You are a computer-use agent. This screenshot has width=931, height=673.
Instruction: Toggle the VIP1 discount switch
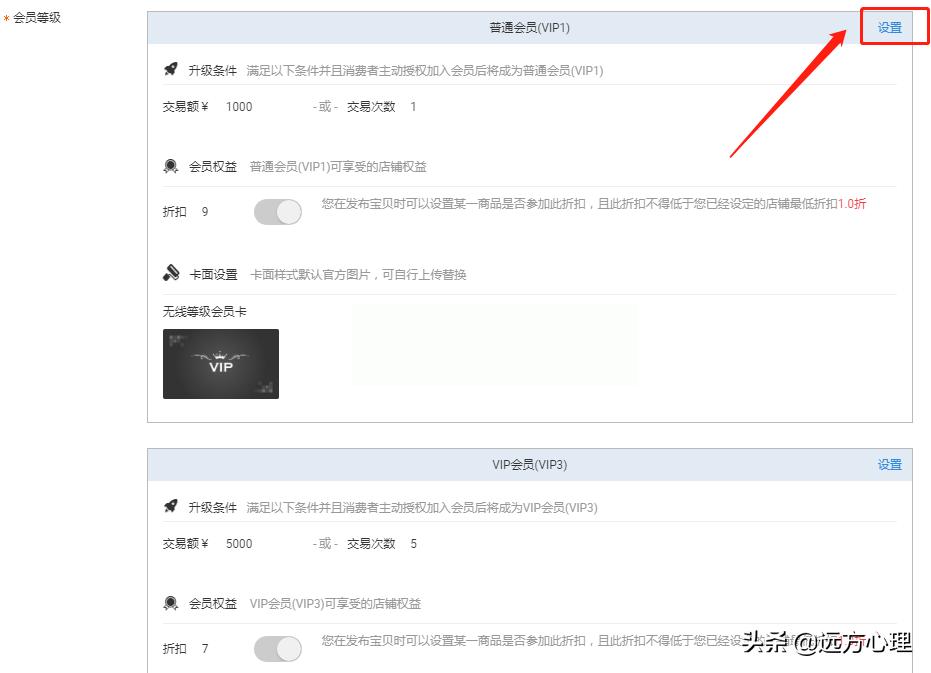tap(277, 211)
